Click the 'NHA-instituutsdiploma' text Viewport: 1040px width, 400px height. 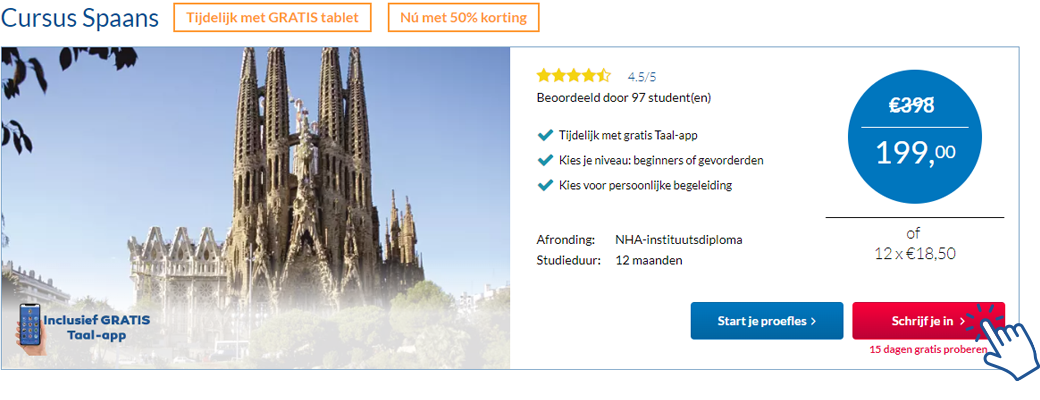(678, 239)
